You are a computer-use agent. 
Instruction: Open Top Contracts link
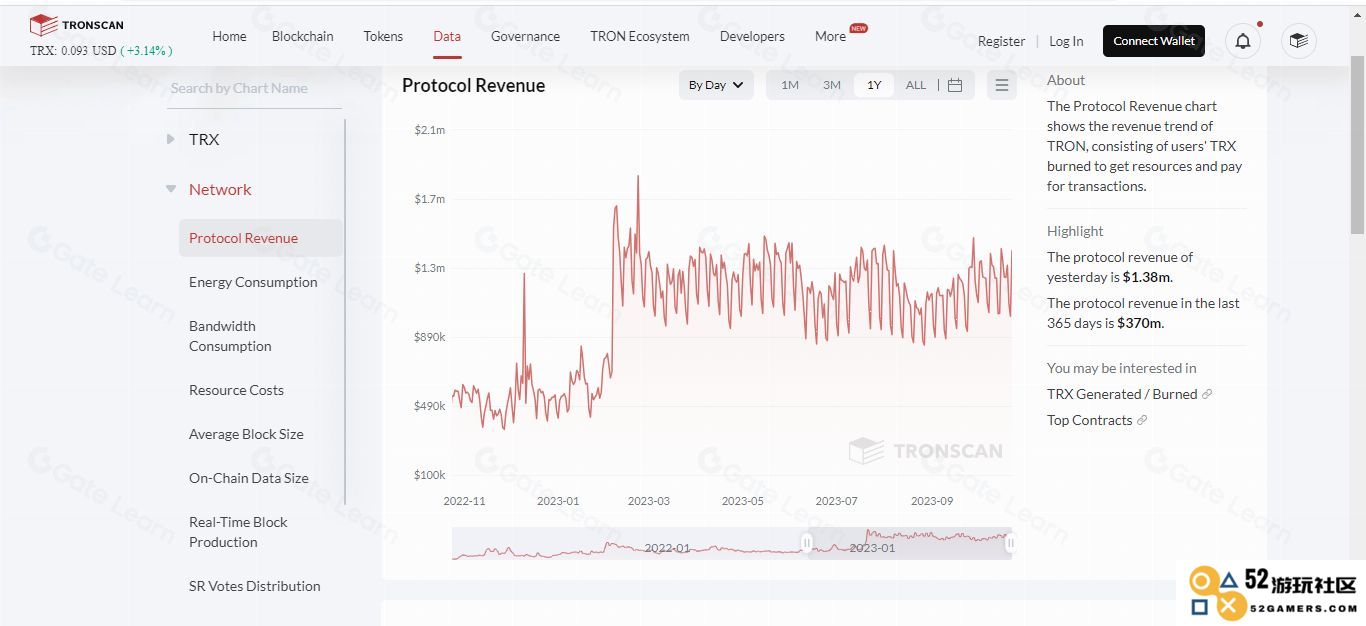click(1090, 420)
